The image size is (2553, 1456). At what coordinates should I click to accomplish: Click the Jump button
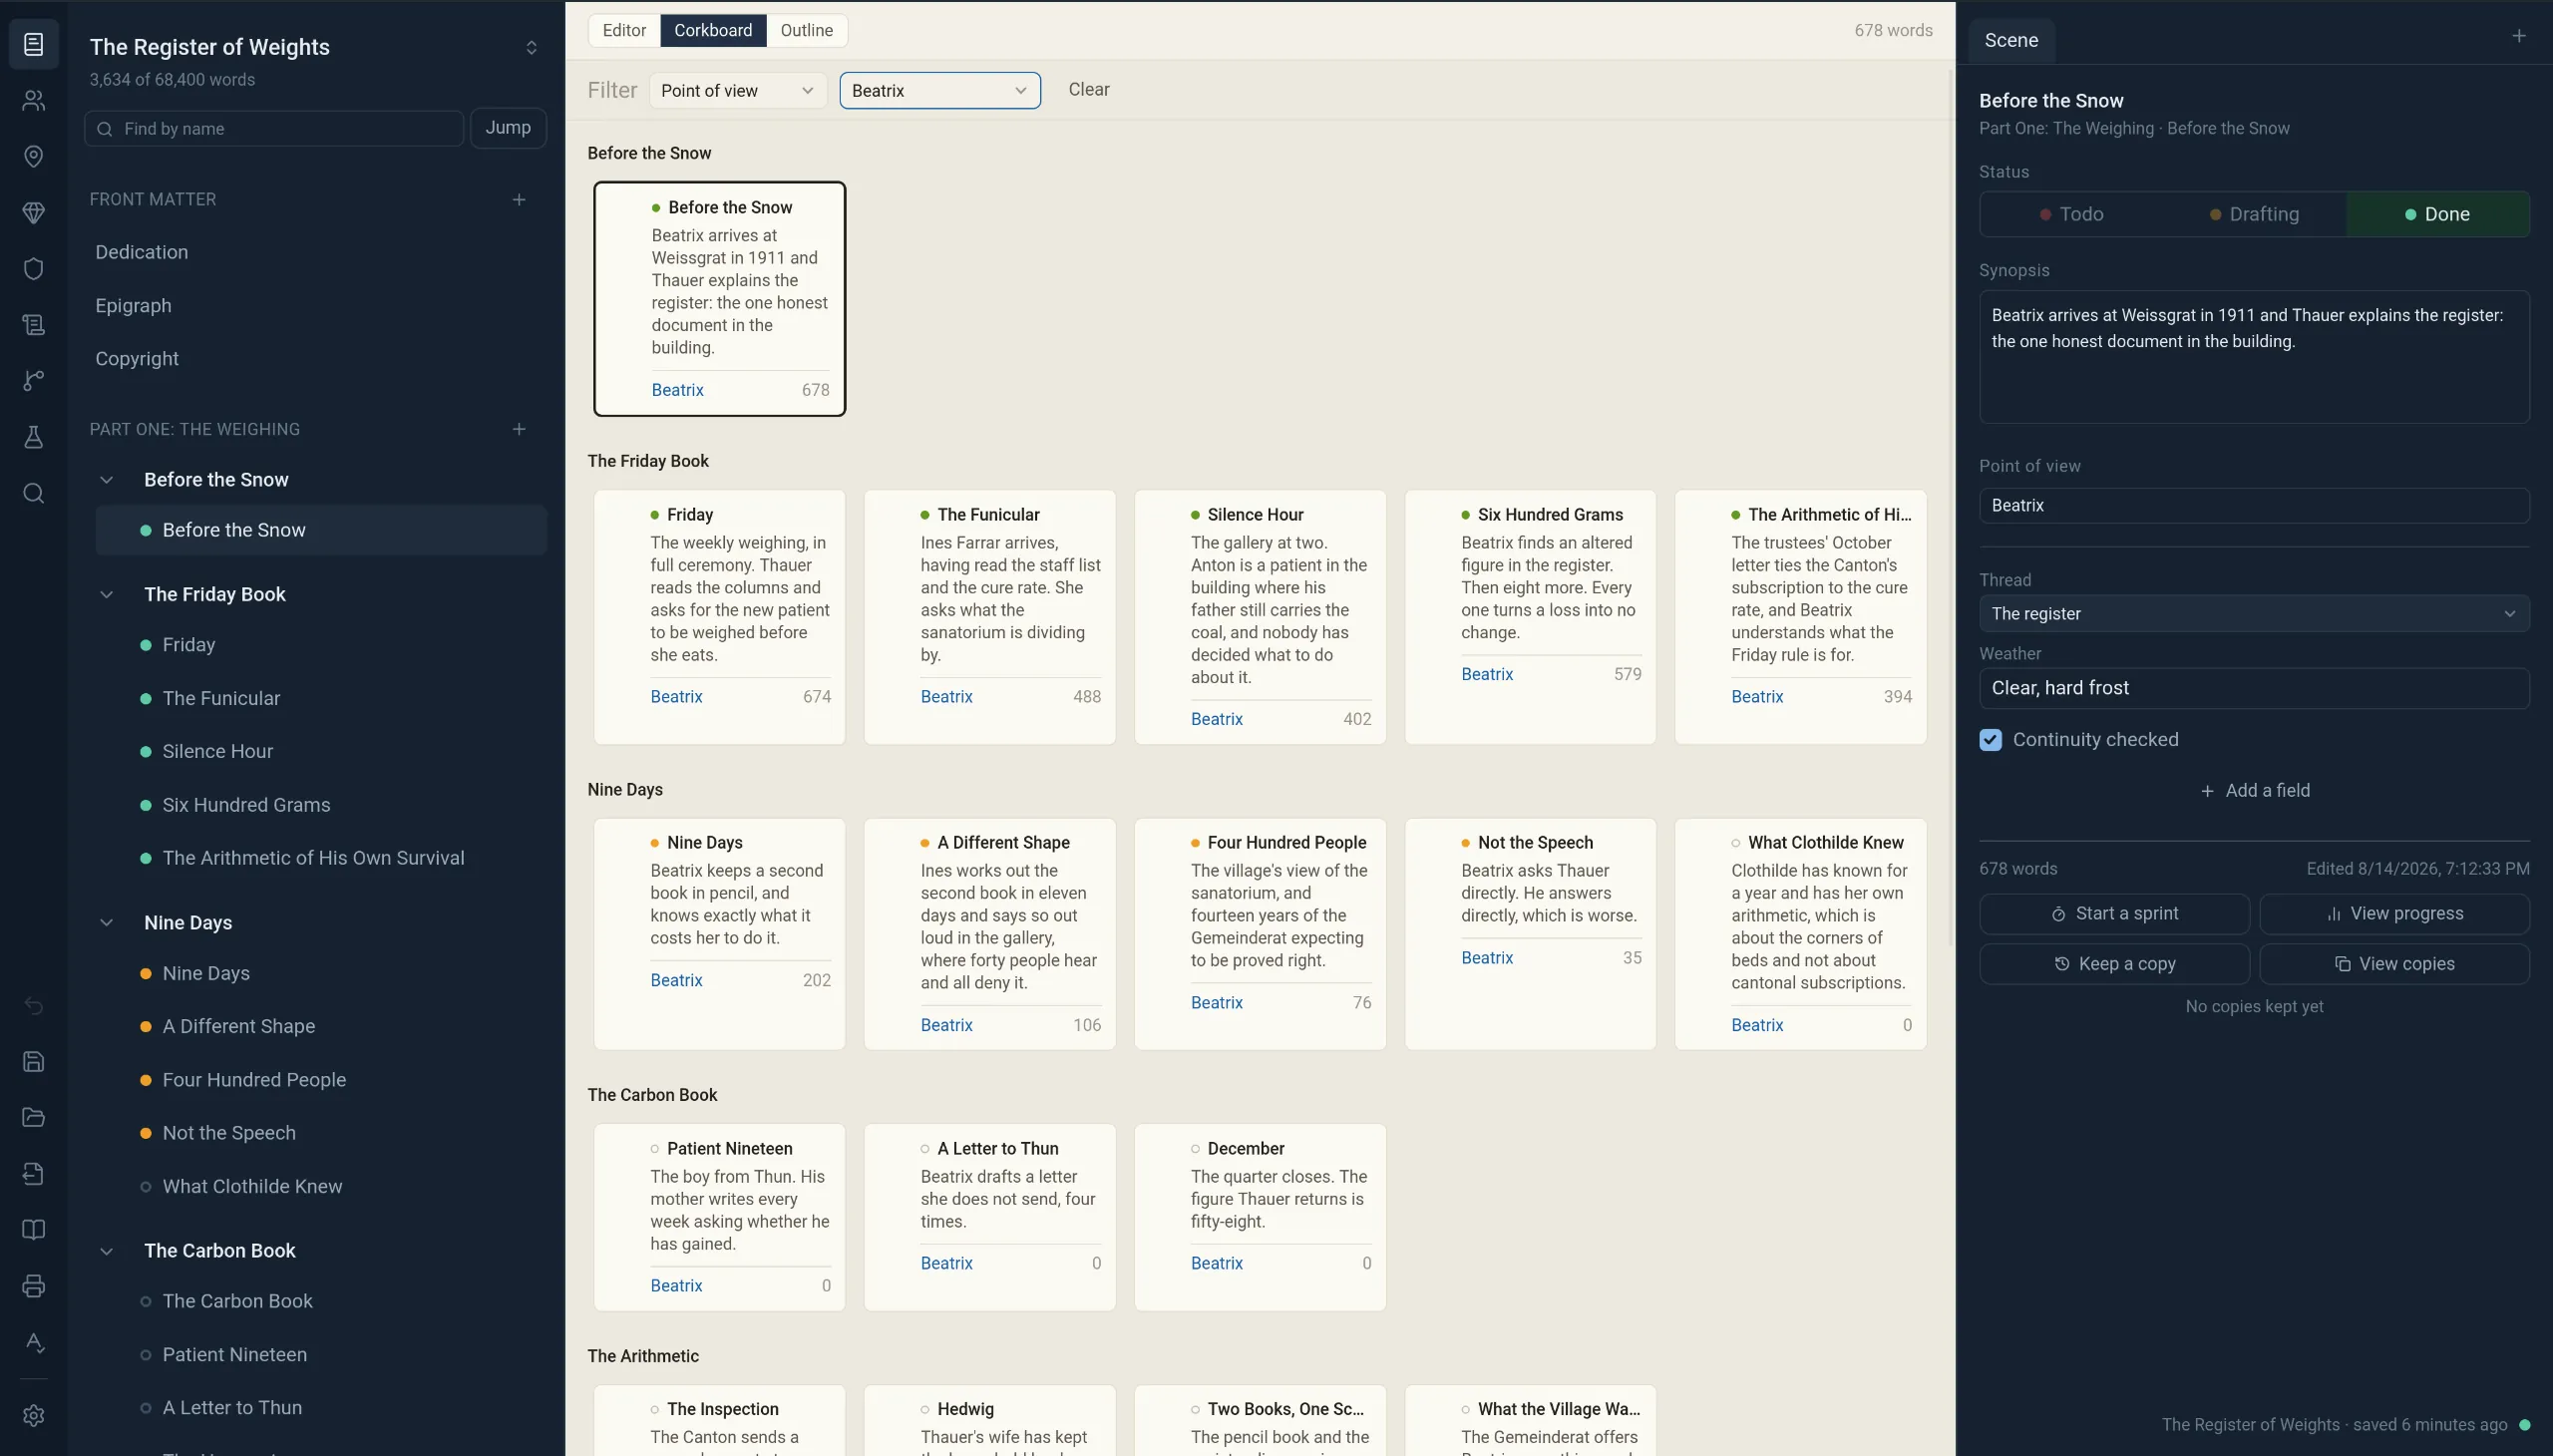point(508,127)
